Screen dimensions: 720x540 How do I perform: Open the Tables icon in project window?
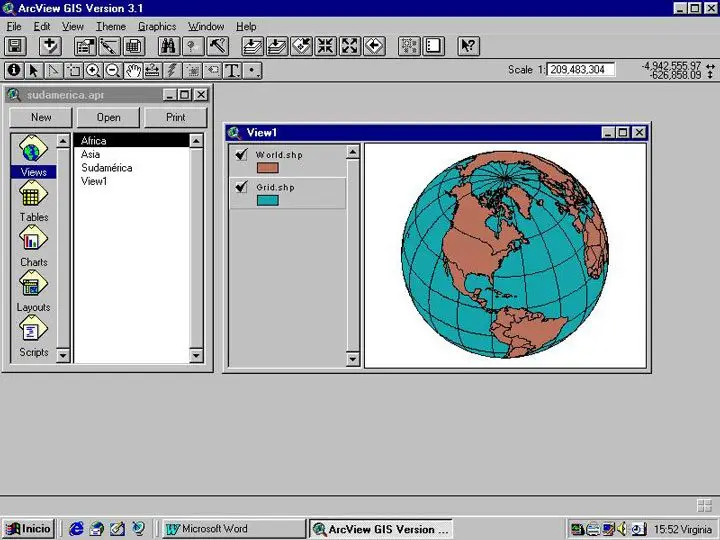click(x=33, y=199)
